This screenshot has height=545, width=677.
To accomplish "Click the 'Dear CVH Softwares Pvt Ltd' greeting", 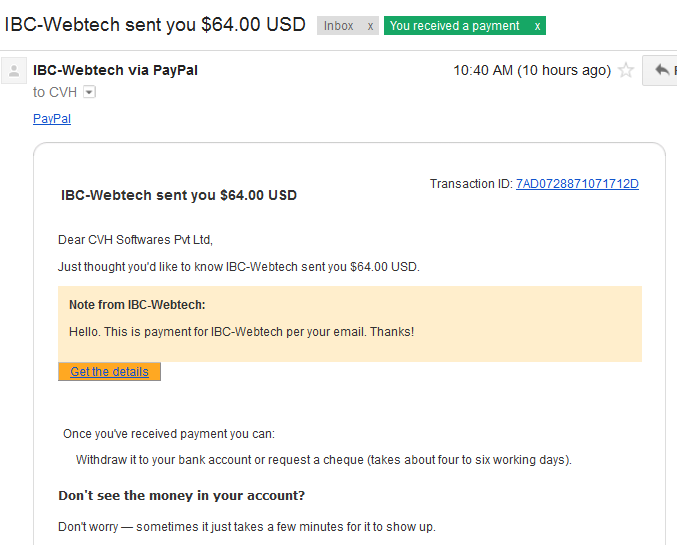I will (x=136, y=240).
